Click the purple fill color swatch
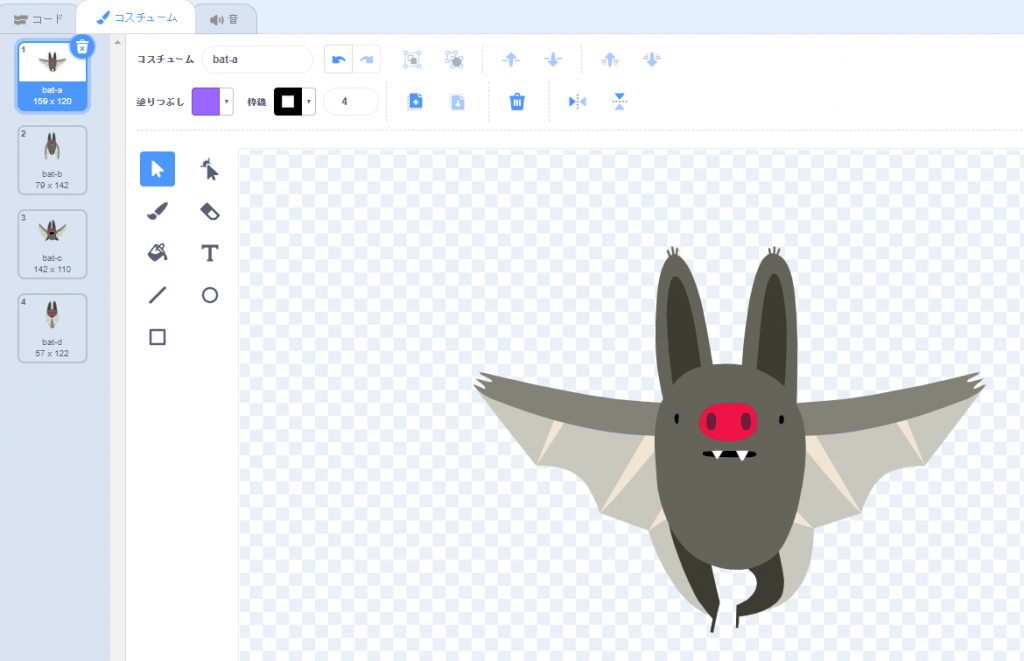Image resolution: width=1024 pixels, height=661 pixels. (205, 102)
